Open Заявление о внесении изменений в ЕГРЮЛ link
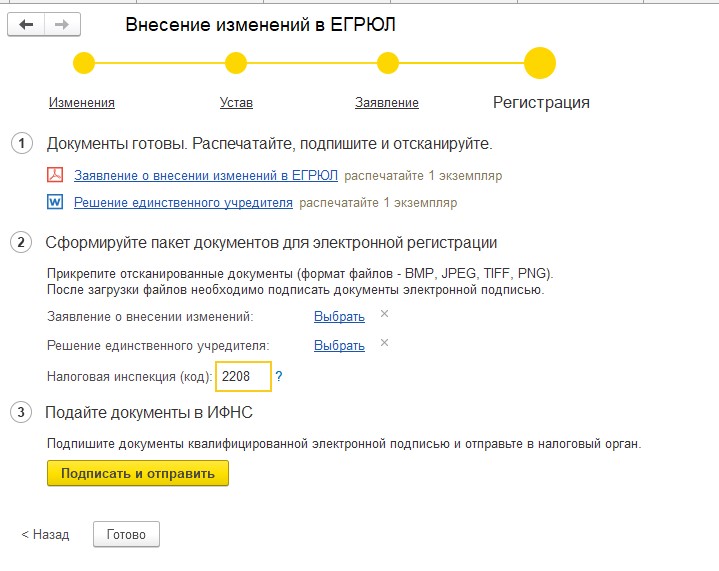The width and height of the screenshot is (719, 571). coord(206,175)
